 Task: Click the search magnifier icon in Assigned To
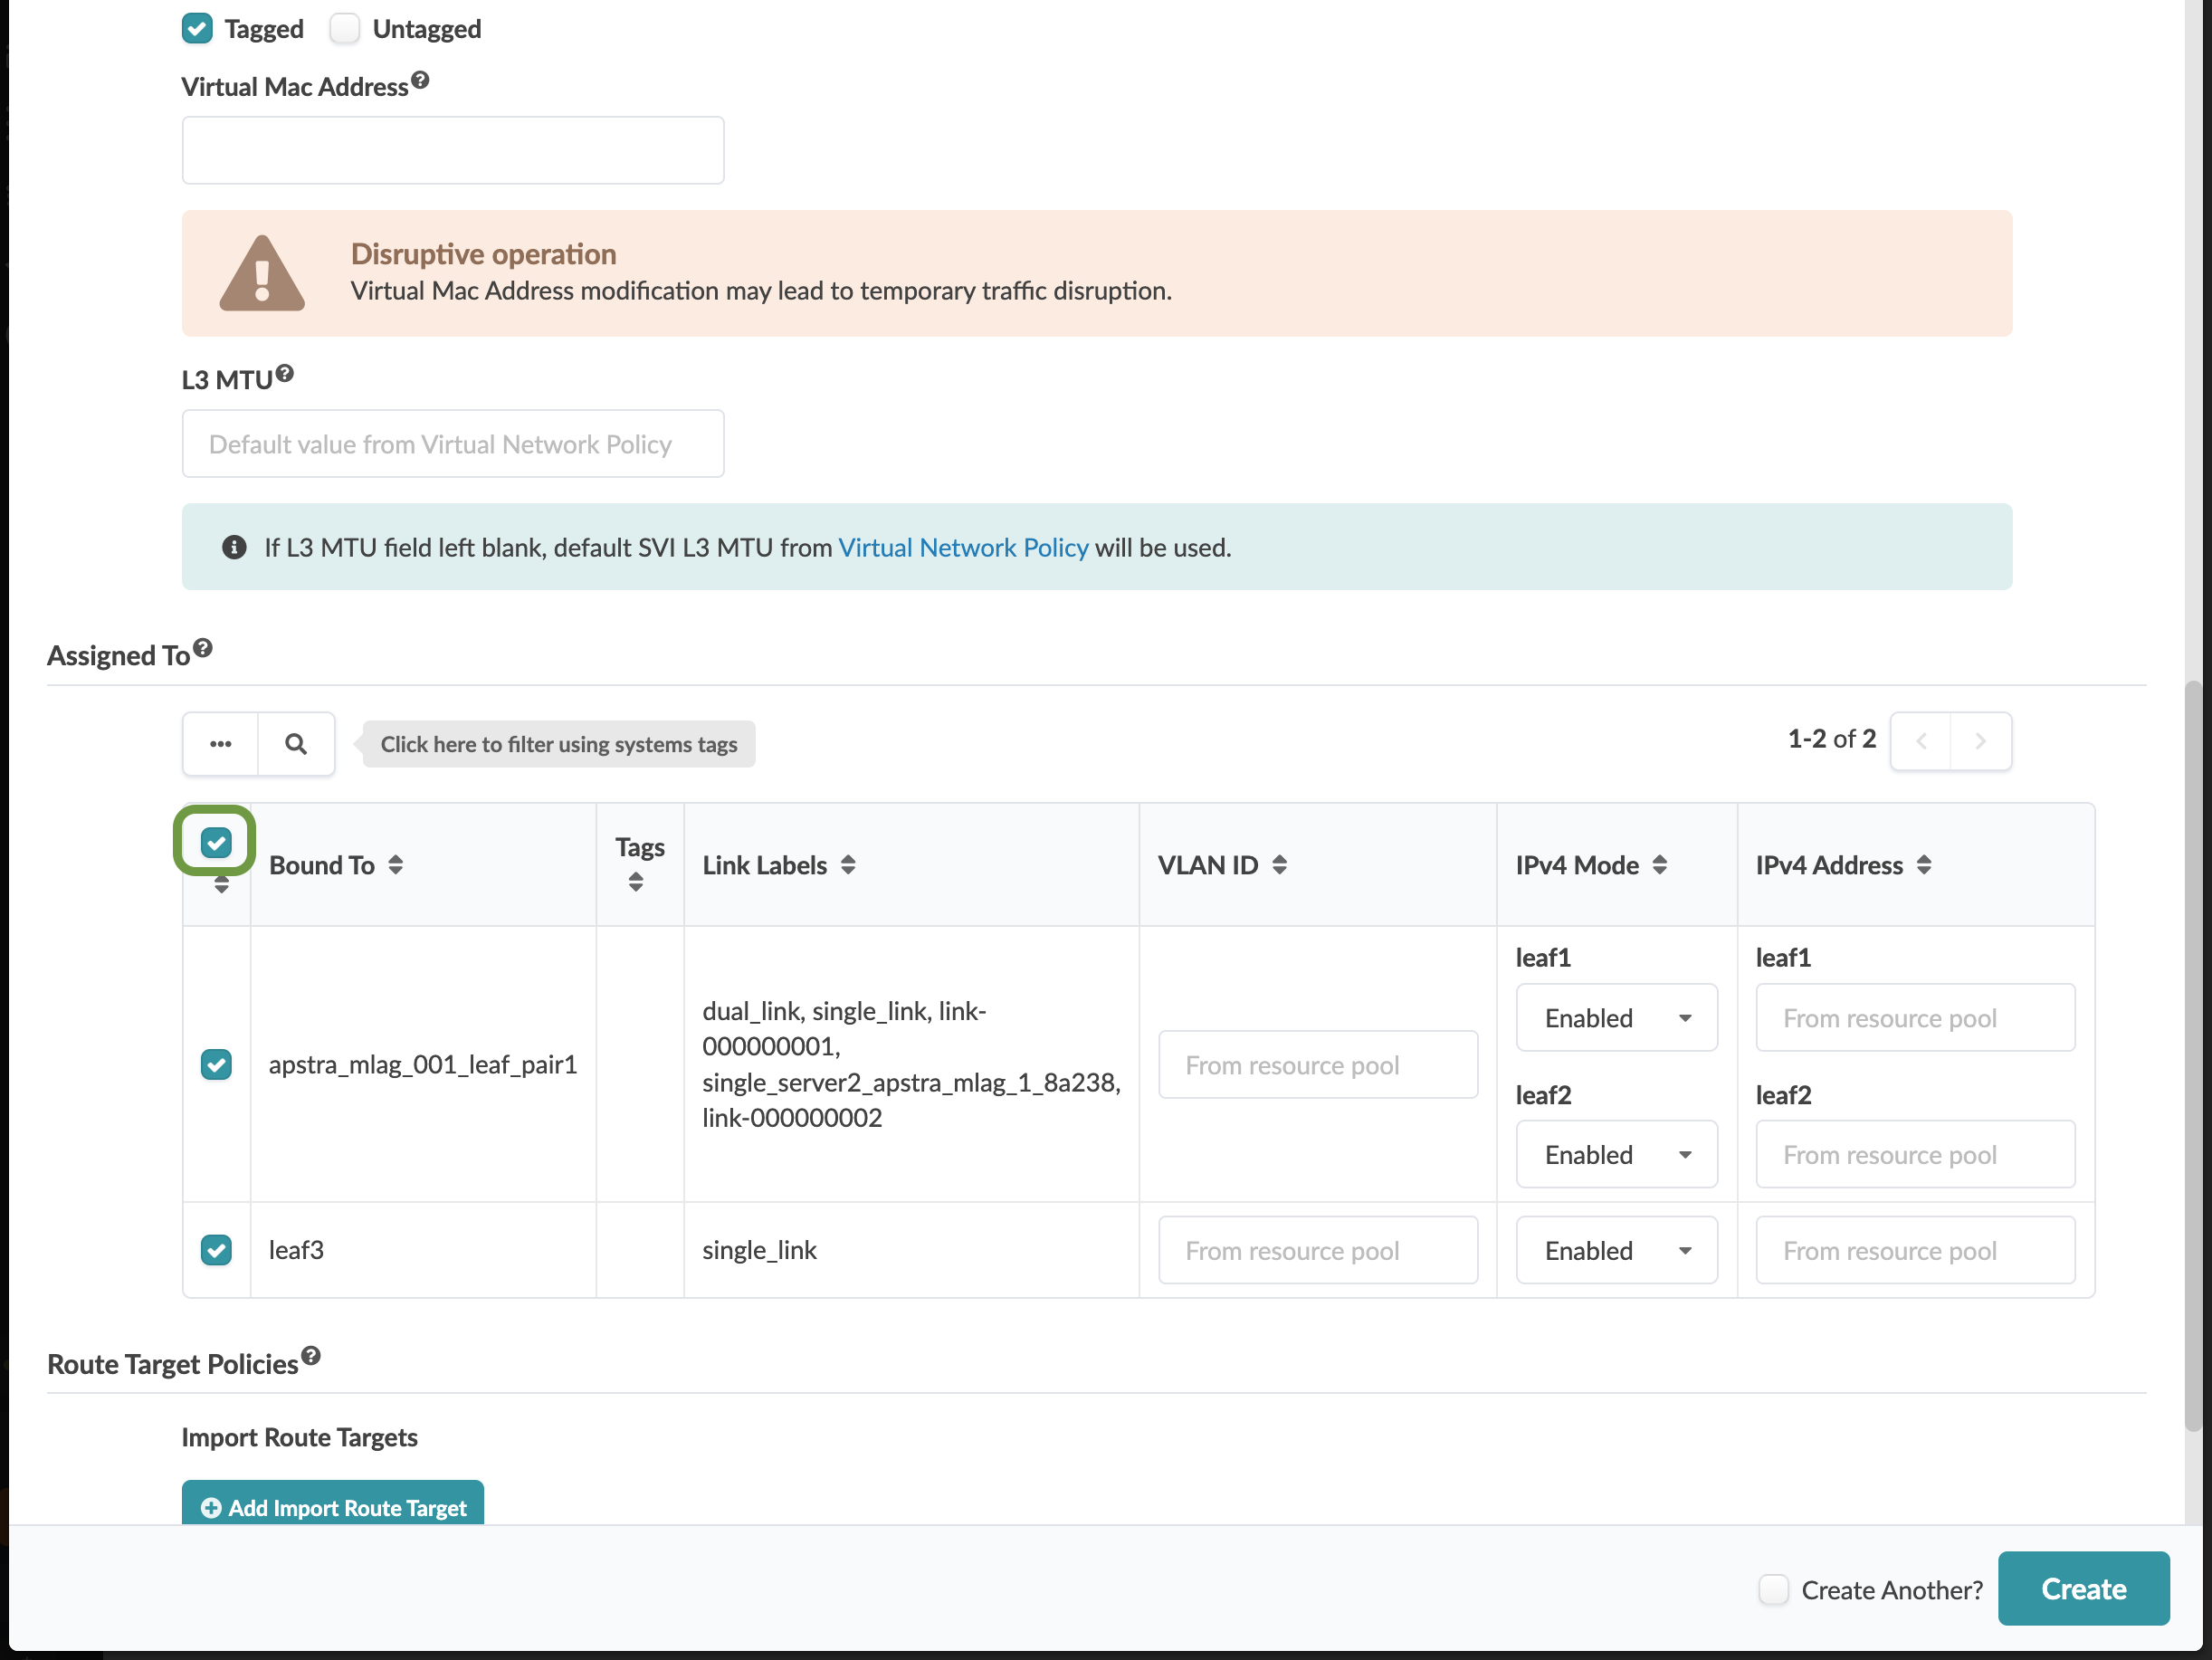(296, 744)
